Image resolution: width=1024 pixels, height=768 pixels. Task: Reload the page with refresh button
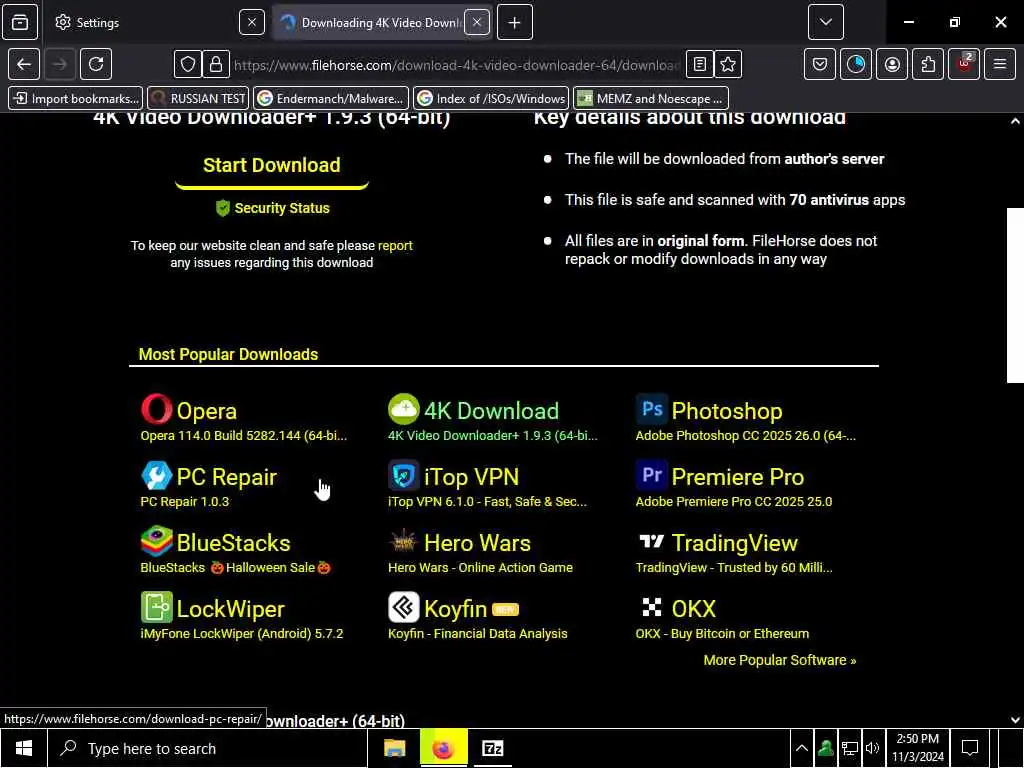96,64
